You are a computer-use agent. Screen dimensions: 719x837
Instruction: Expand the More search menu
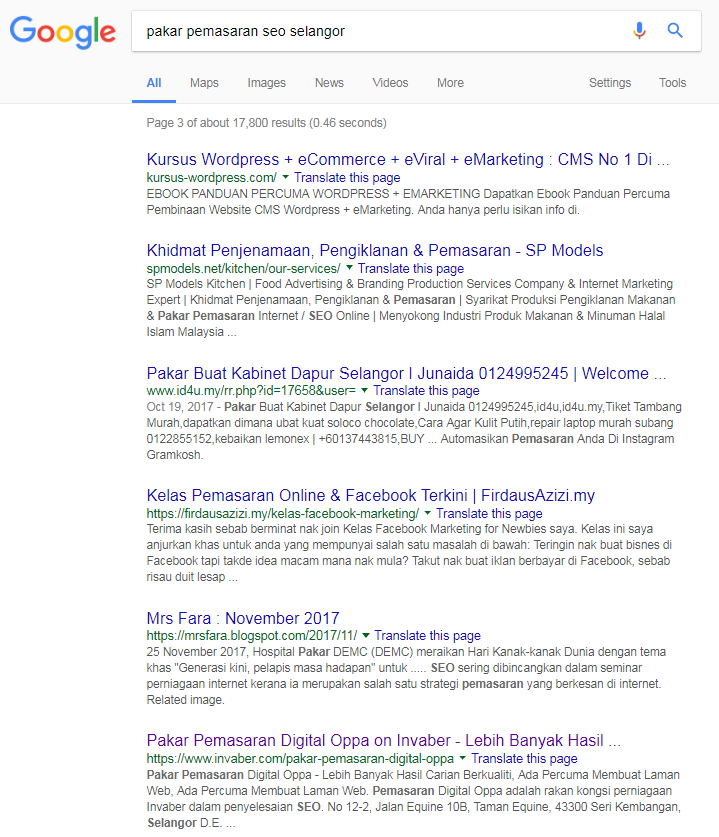450,83
